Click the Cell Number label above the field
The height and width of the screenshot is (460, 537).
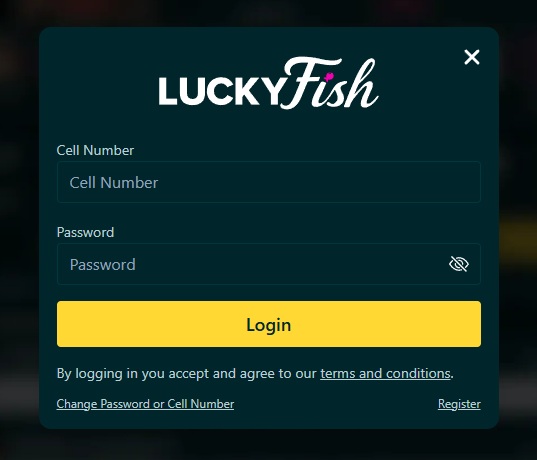(x=95, y=150)
